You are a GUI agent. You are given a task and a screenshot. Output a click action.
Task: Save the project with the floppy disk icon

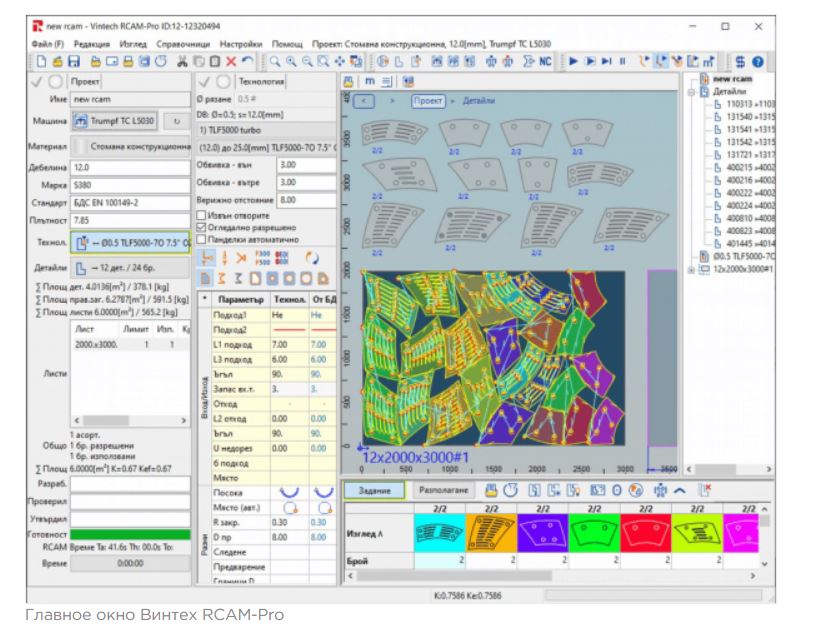coord(74,62)
